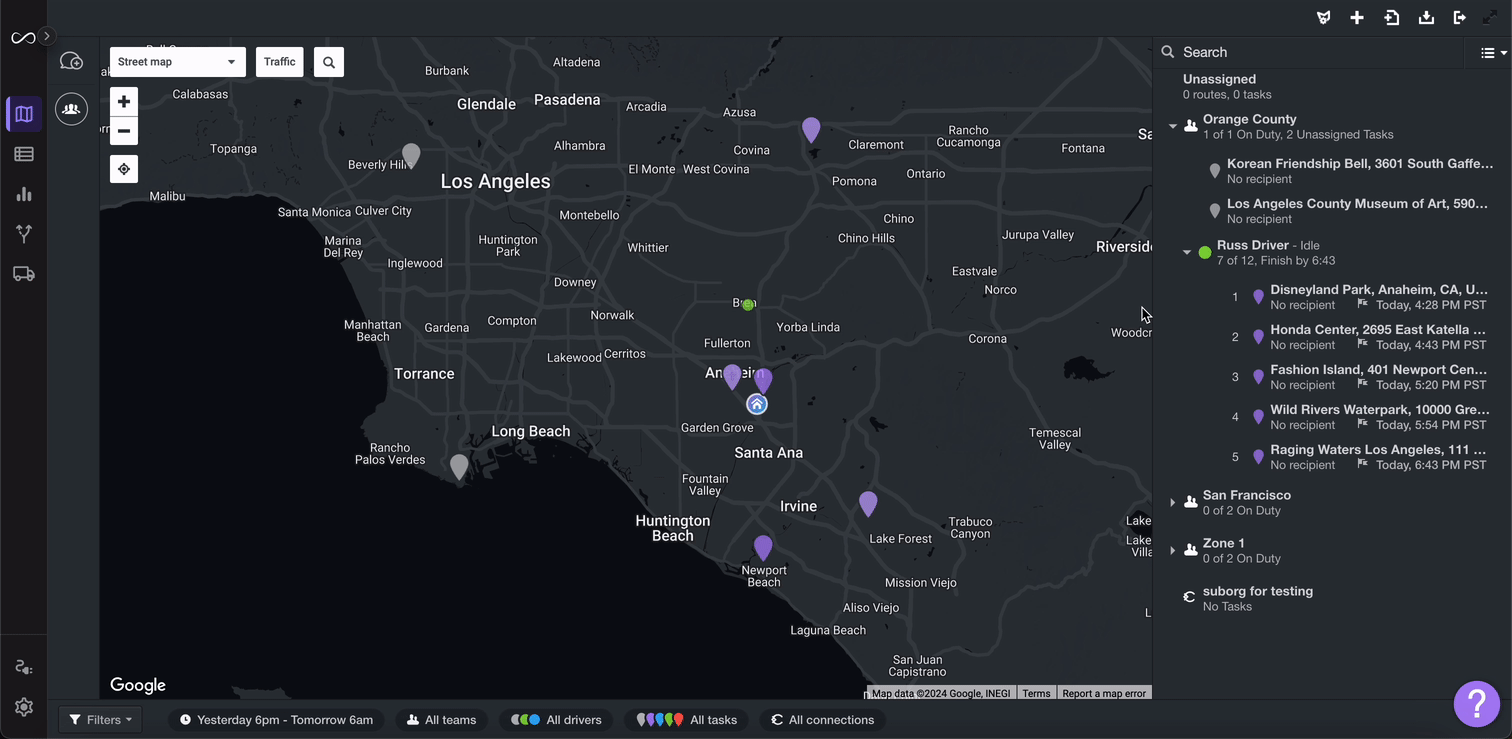Click the home hub marker on the map
This screenshot has width=1512, height=739.
tap(757, 404)
